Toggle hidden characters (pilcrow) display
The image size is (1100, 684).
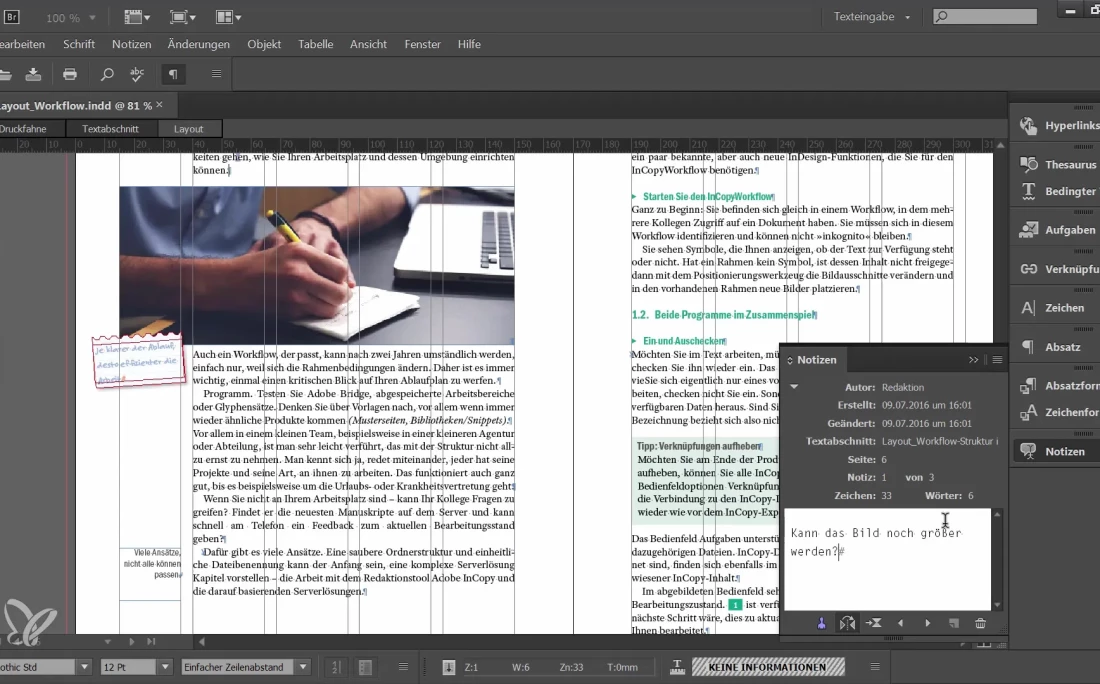[173, 74]
